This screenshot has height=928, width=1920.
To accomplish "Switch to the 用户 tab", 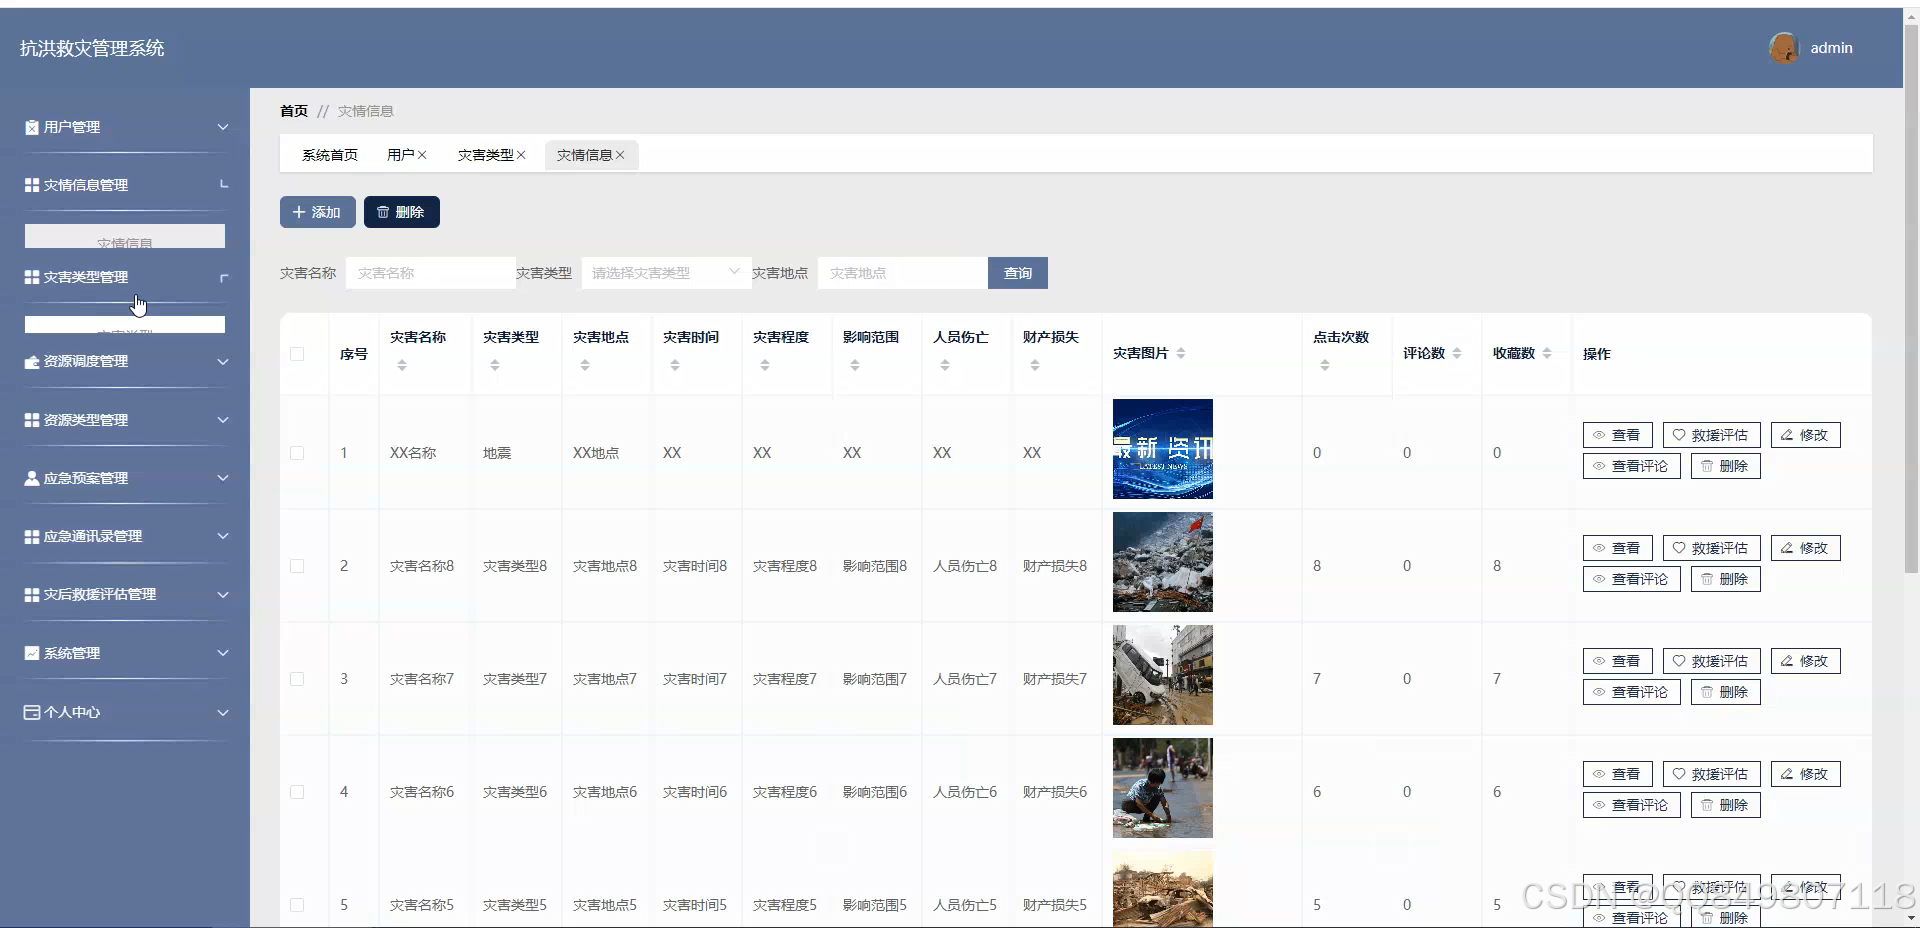I will [400, 155].
